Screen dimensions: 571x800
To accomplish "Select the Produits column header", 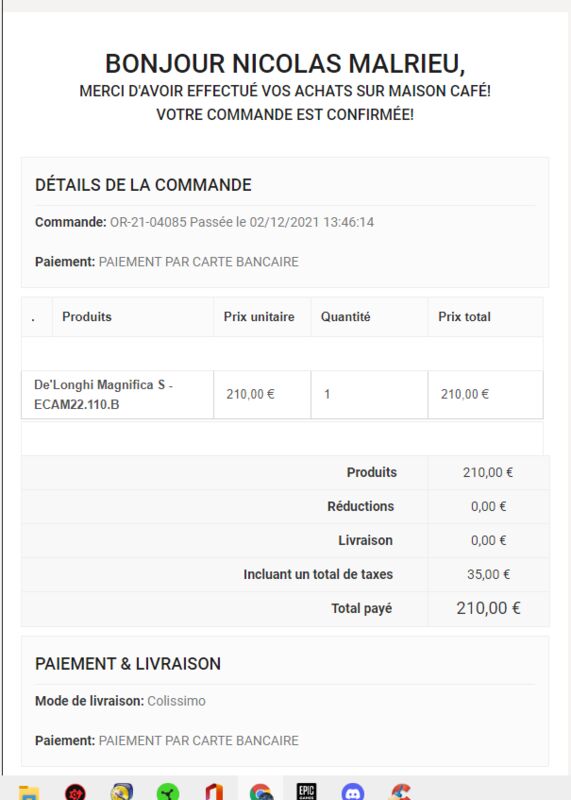I will [87, 316].
